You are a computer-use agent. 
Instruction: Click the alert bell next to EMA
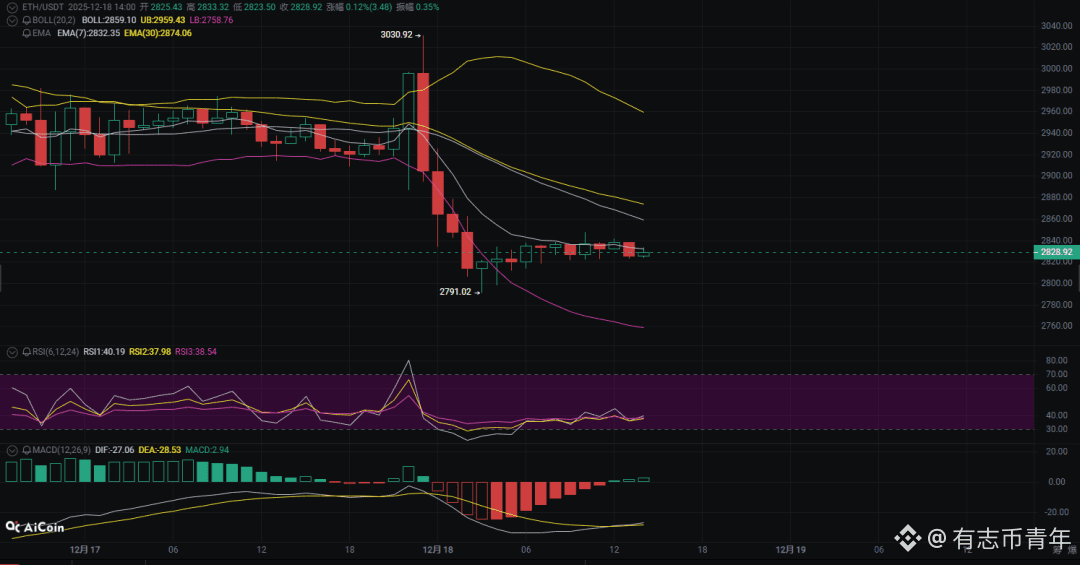(27, 33)
